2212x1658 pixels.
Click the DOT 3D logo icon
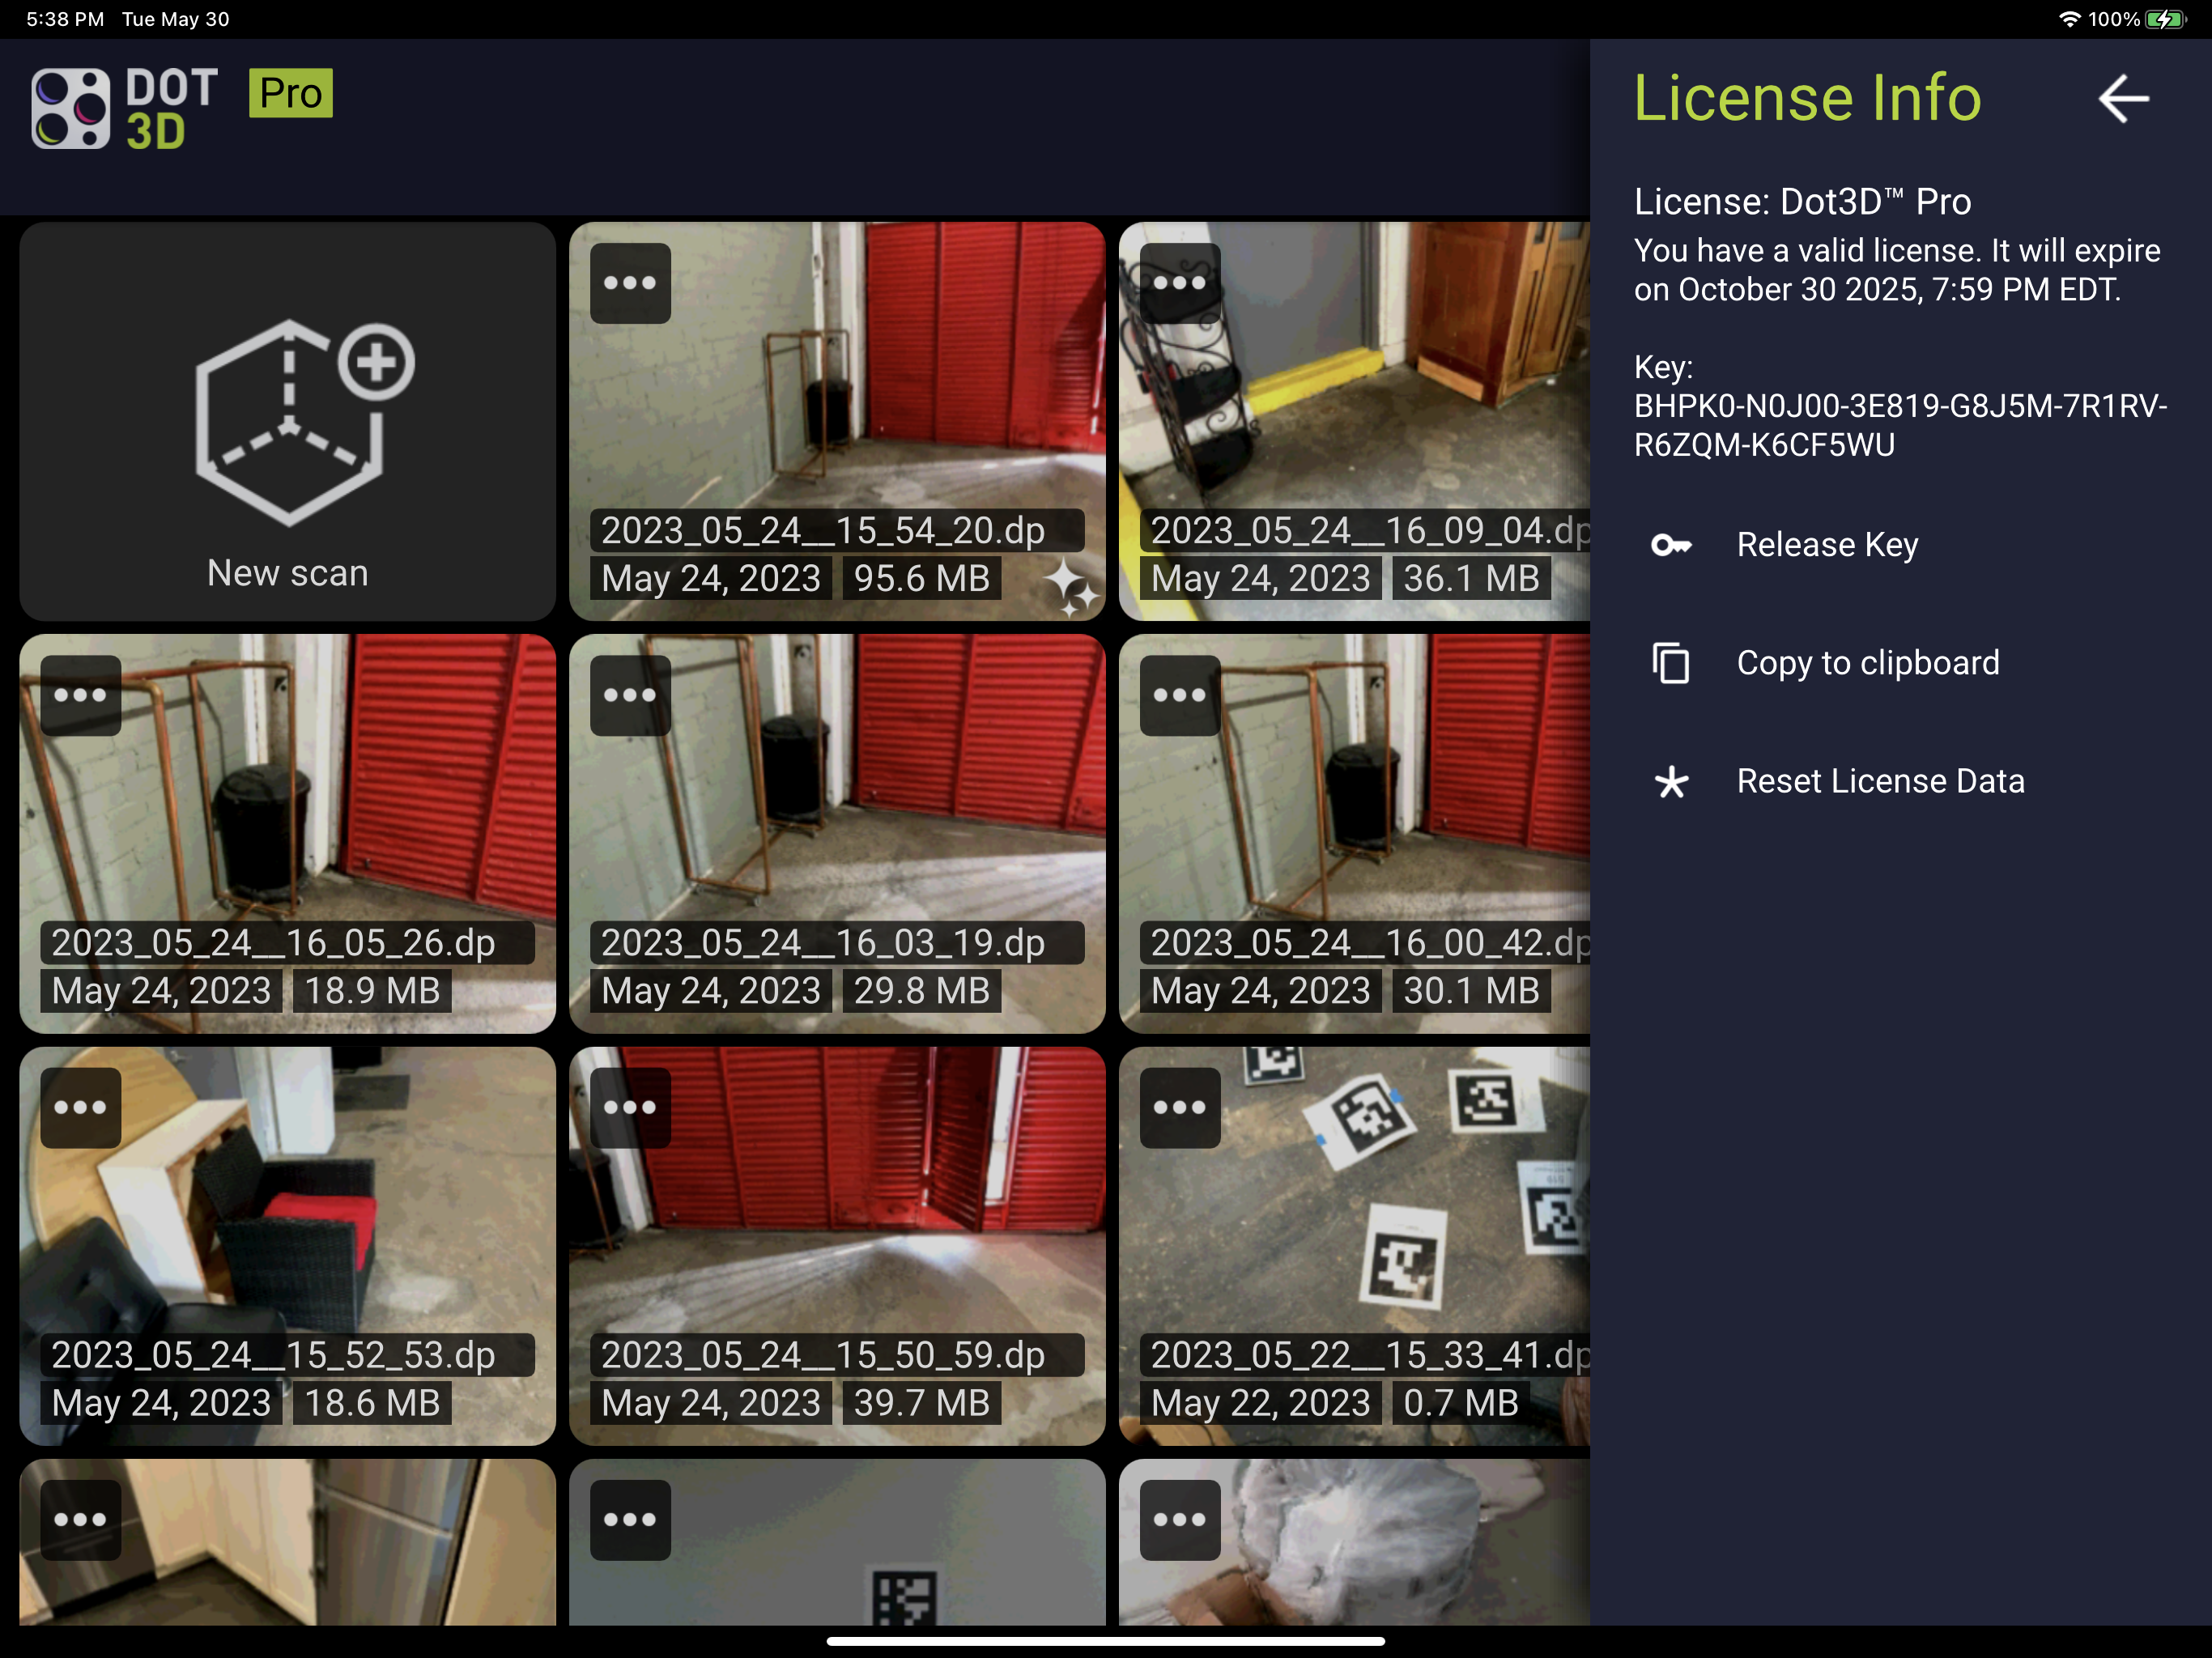(70, 108)
